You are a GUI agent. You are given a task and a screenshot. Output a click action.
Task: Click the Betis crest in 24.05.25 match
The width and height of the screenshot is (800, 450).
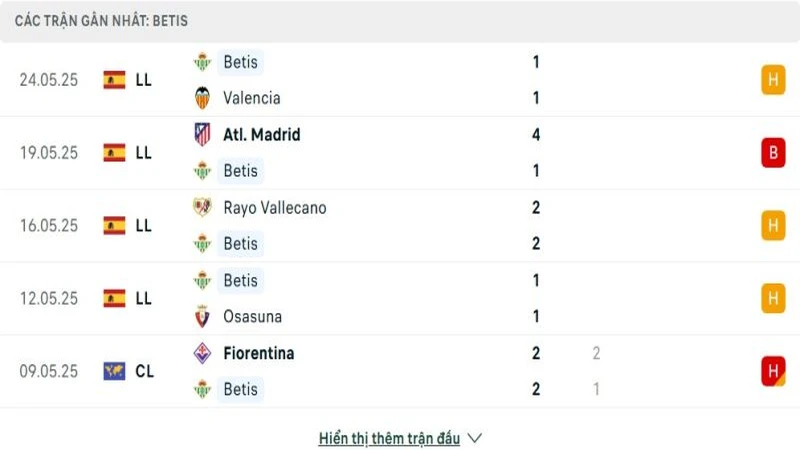(202, 62)
